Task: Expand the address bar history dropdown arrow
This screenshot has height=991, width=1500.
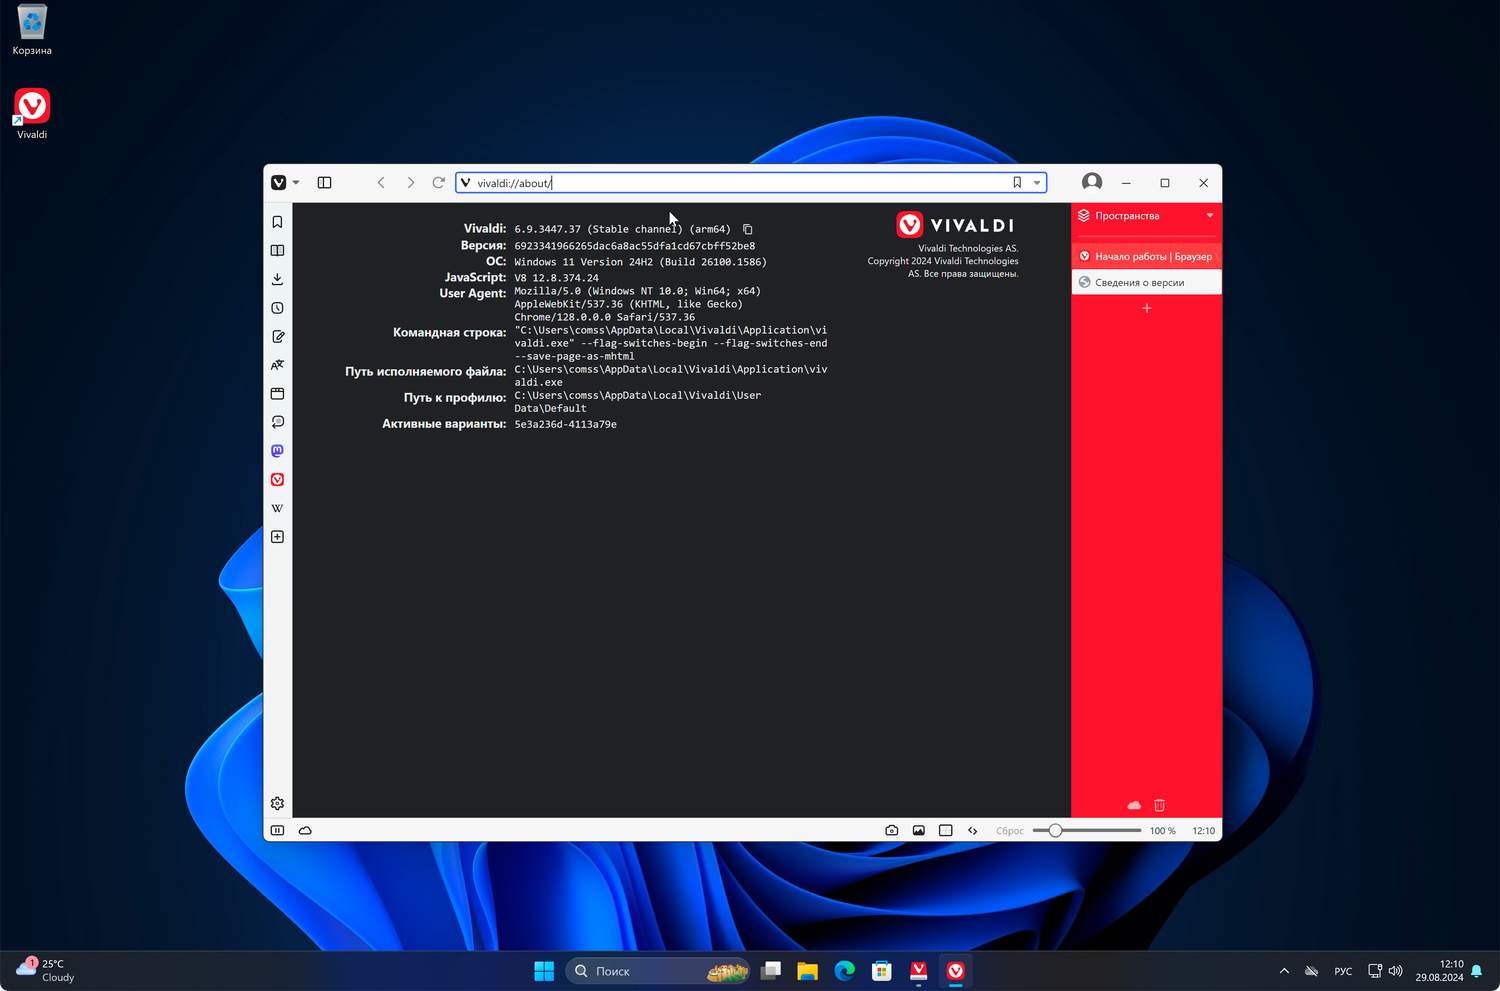Action: [1037, 183]
